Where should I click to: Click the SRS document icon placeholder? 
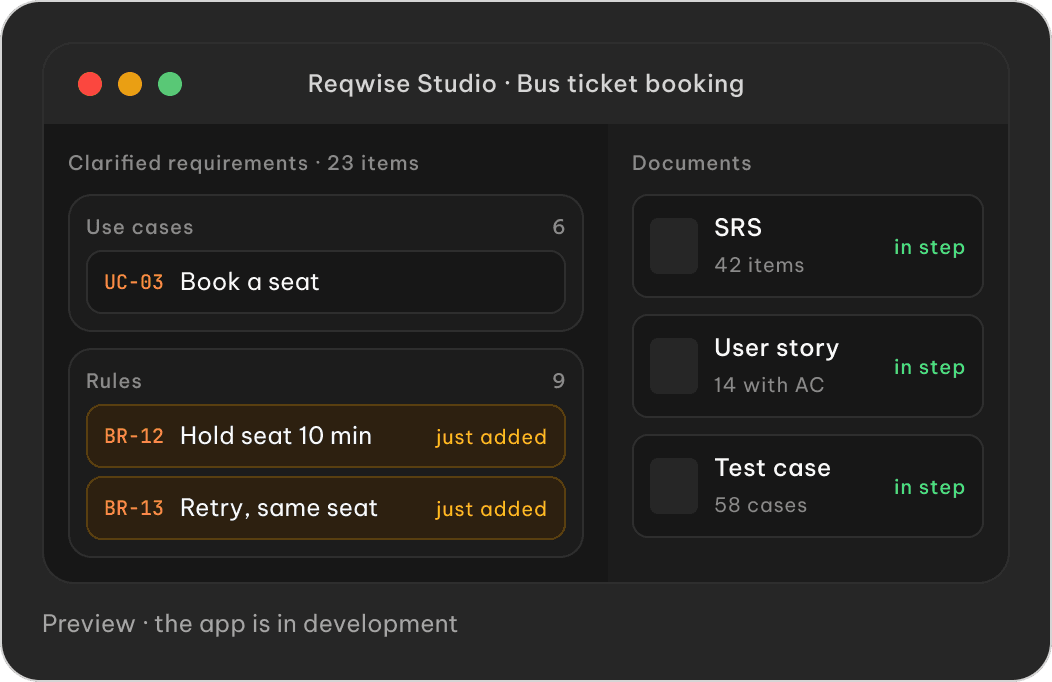click(x=674, y=245)
